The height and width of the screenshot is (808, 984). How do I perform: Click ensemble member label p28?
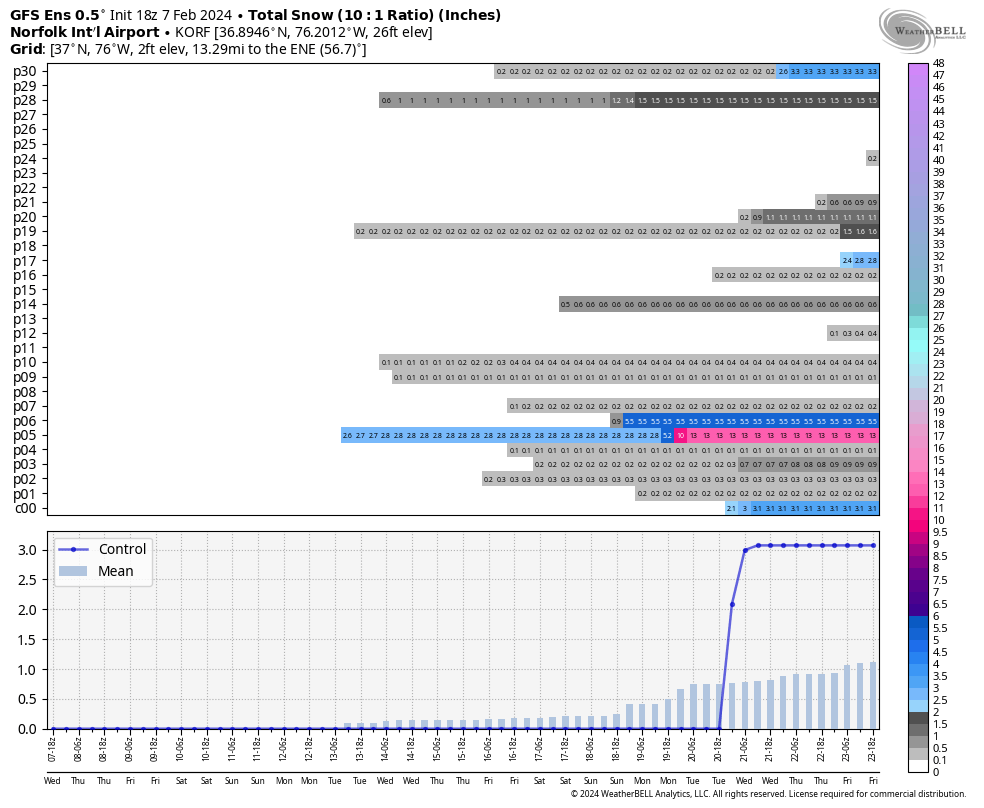tap(25, 100)
